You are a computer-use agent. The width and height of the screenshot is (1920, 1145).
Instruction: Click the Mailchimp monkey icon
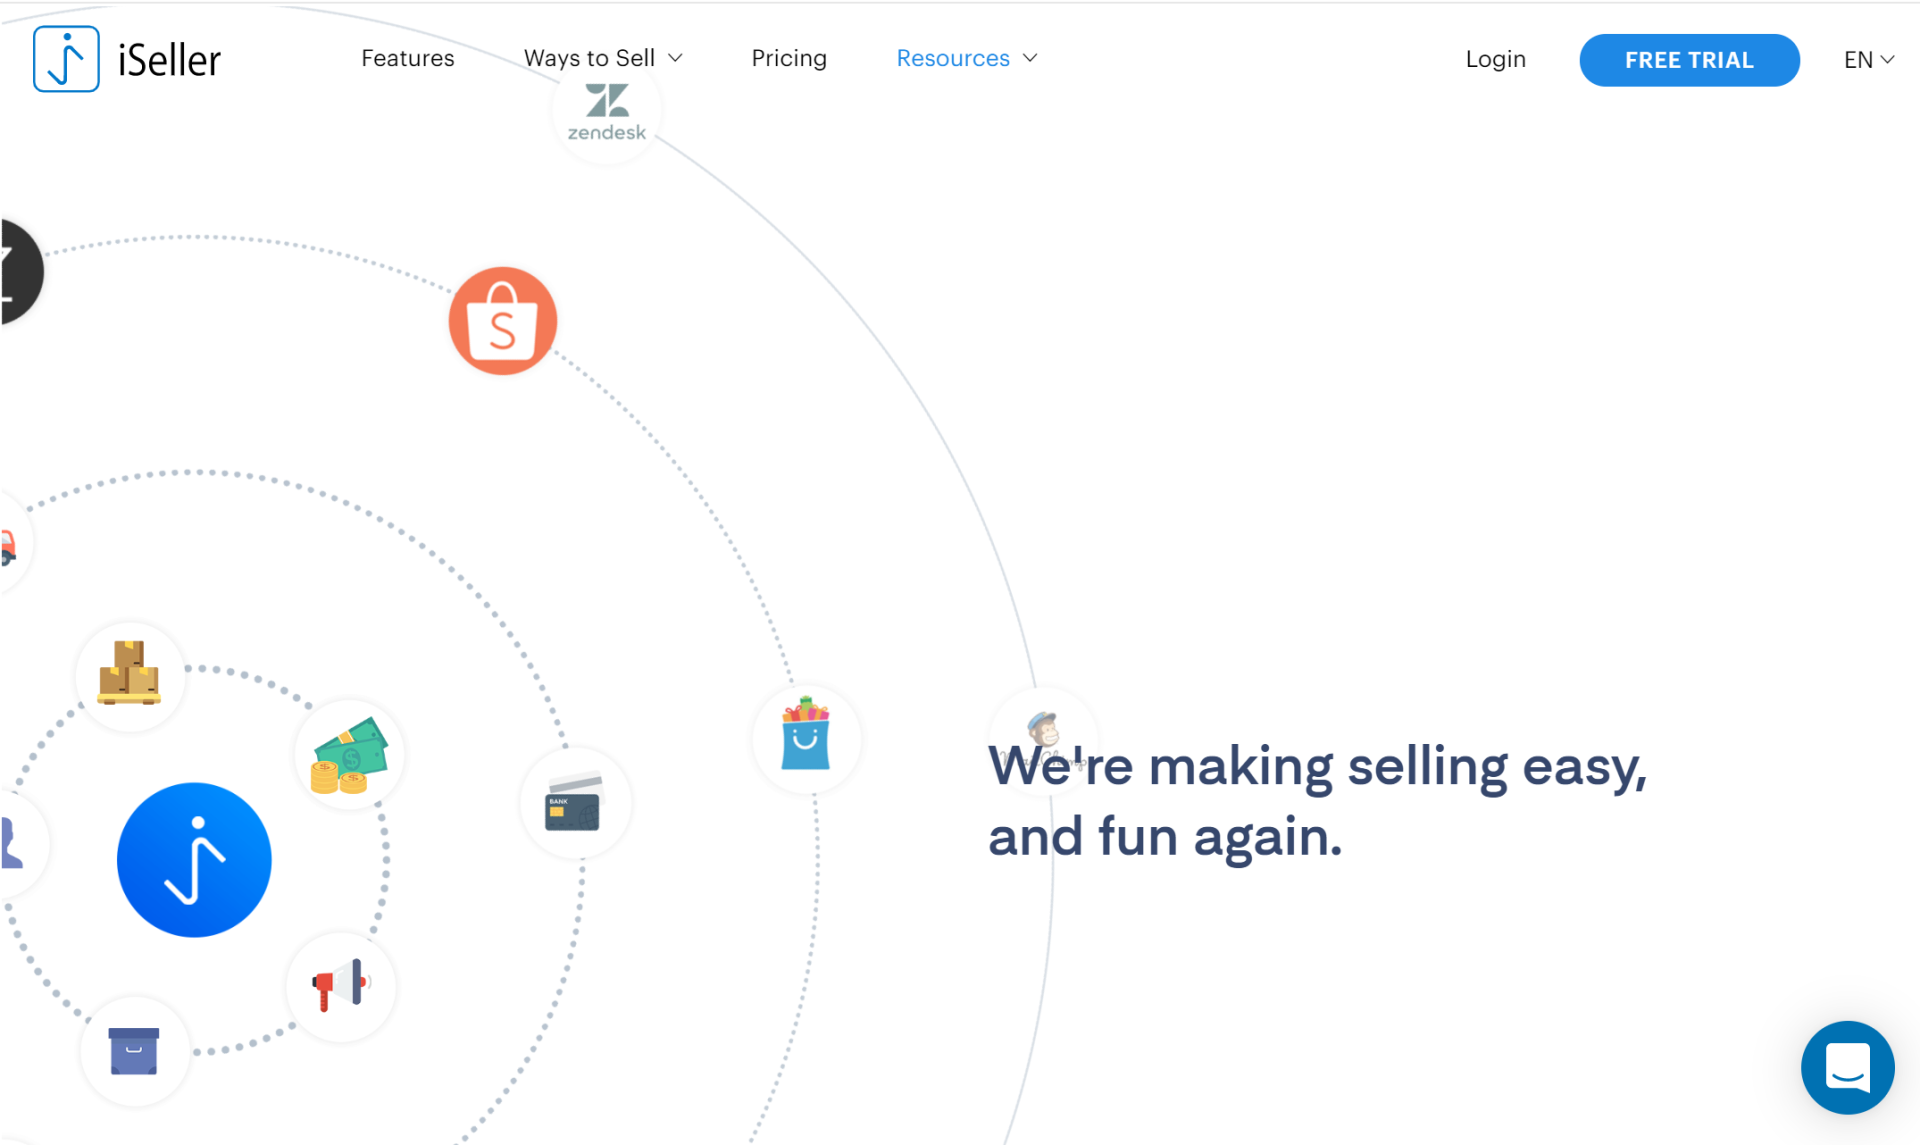tap(1043, 730)
